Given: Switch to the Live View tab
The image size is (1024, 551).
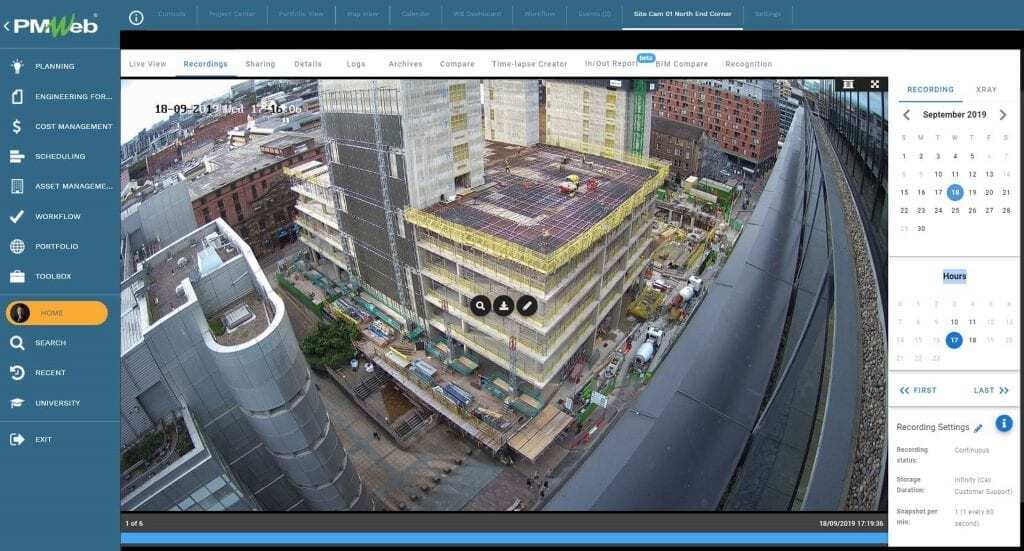Looking at the screenshot, I should click(148, 64).
